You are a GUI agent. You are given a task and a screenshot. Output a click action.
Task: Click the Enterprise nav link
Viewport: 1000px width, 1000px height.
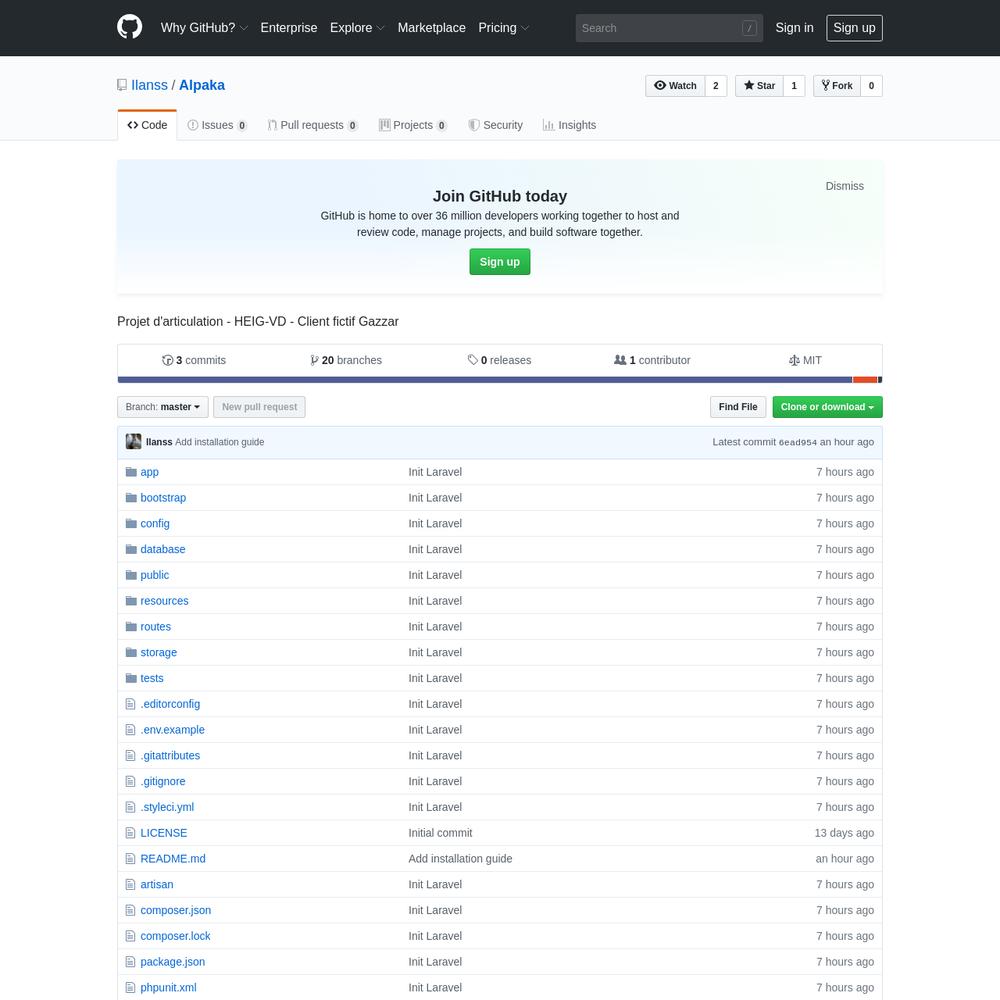(289, 27)
